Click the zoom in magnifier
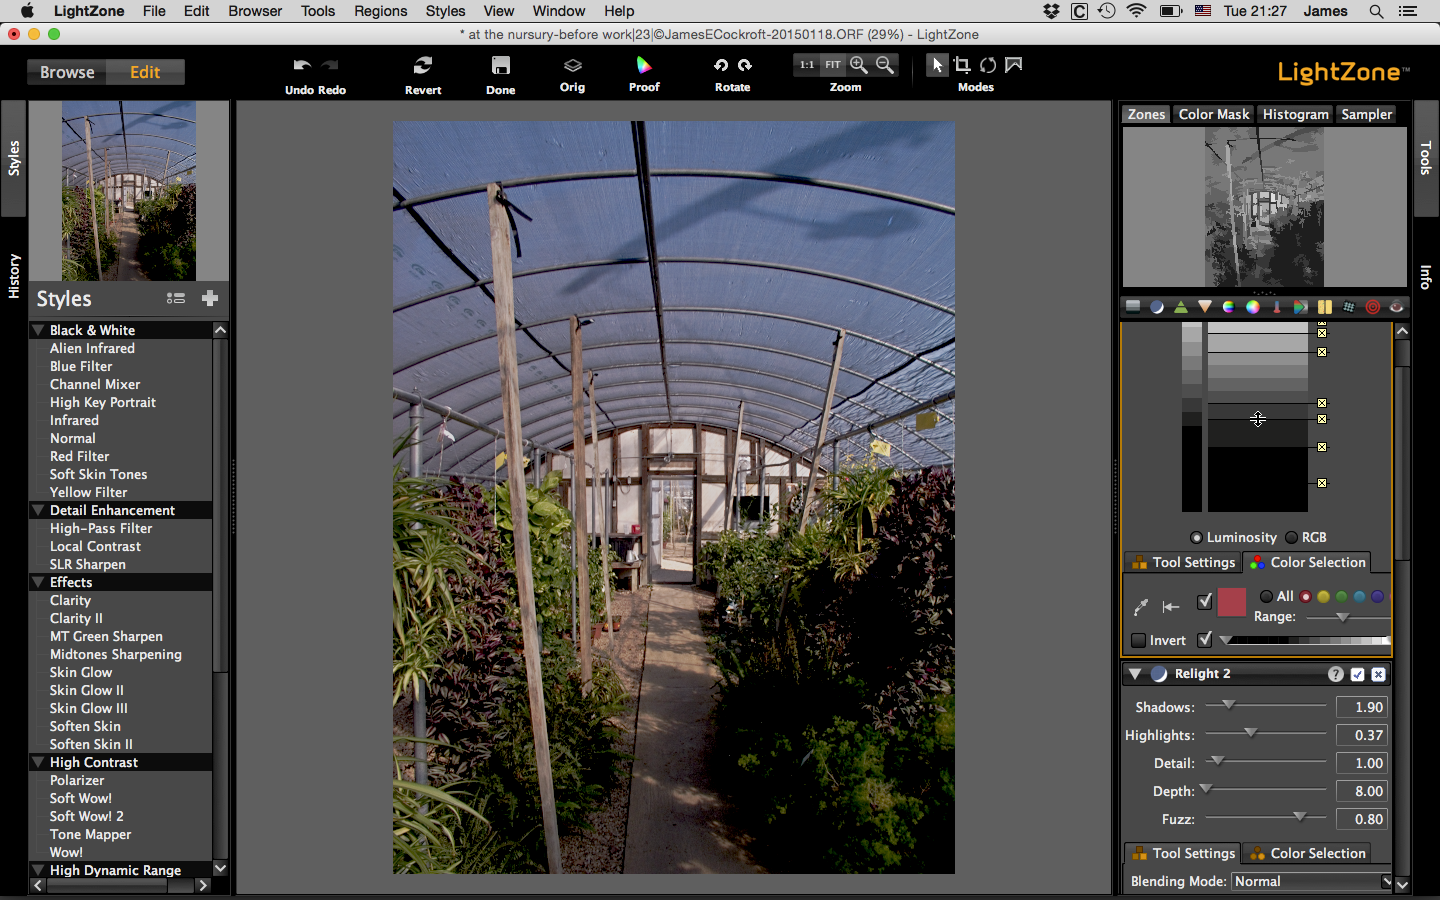The width and height of the screenshot is (1440, 900). (859, 65)
